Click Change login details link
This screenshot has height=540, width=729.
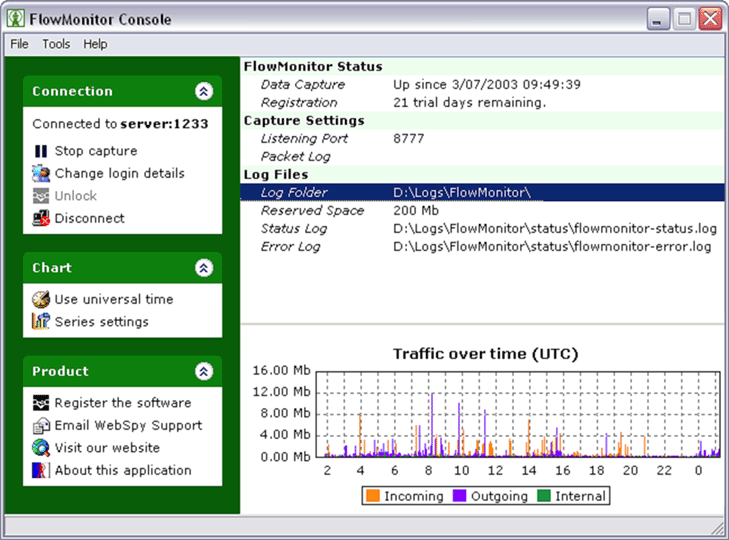tap(119, 173)
